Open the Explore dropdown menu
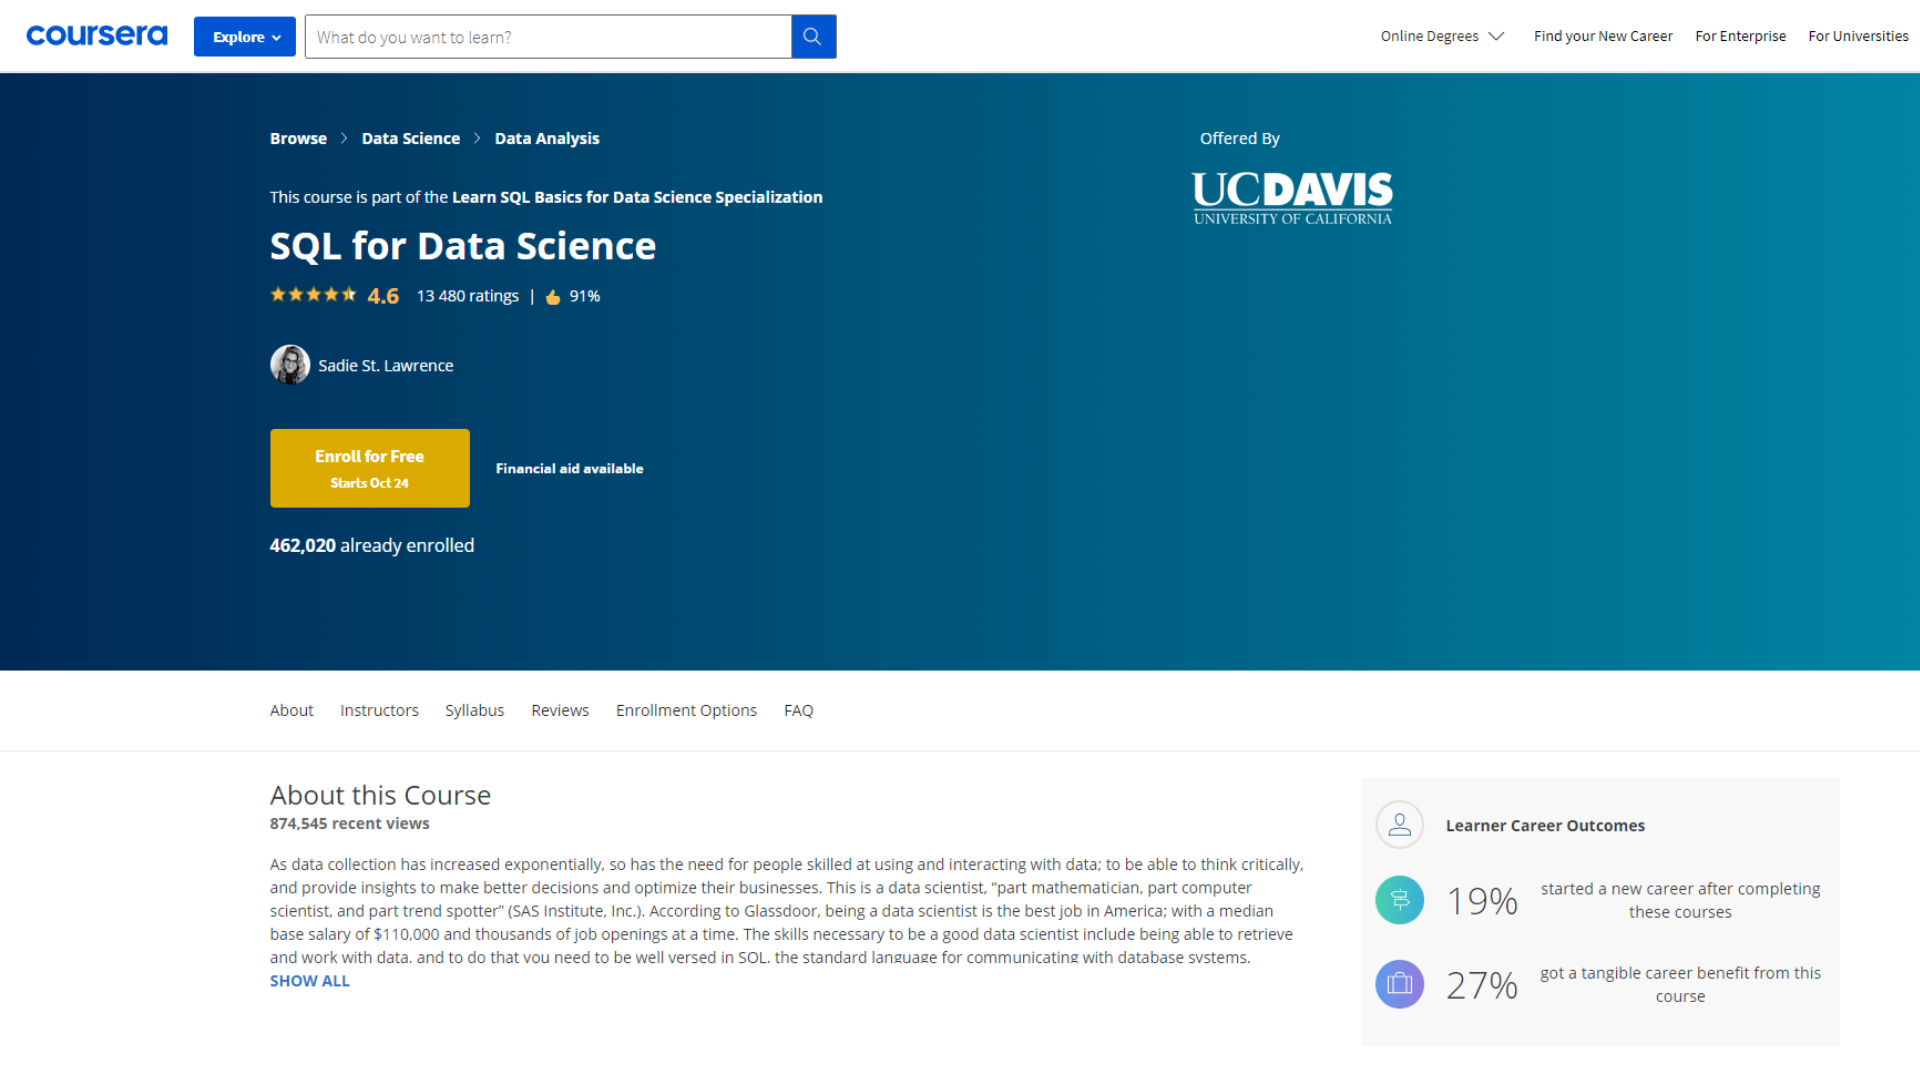This screenshot has height=1080, width=1920. [245, 37]
